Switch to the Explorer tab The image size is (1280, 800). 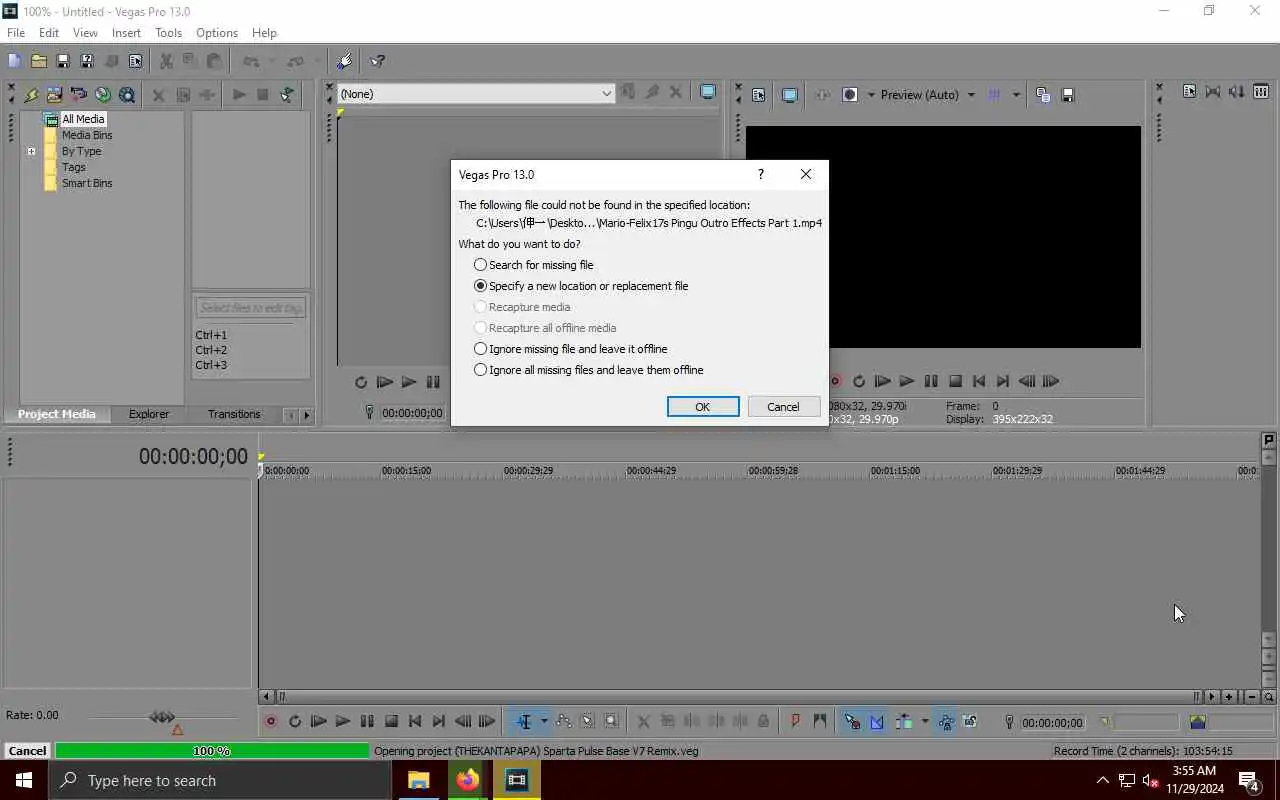(x=149, y=414)
